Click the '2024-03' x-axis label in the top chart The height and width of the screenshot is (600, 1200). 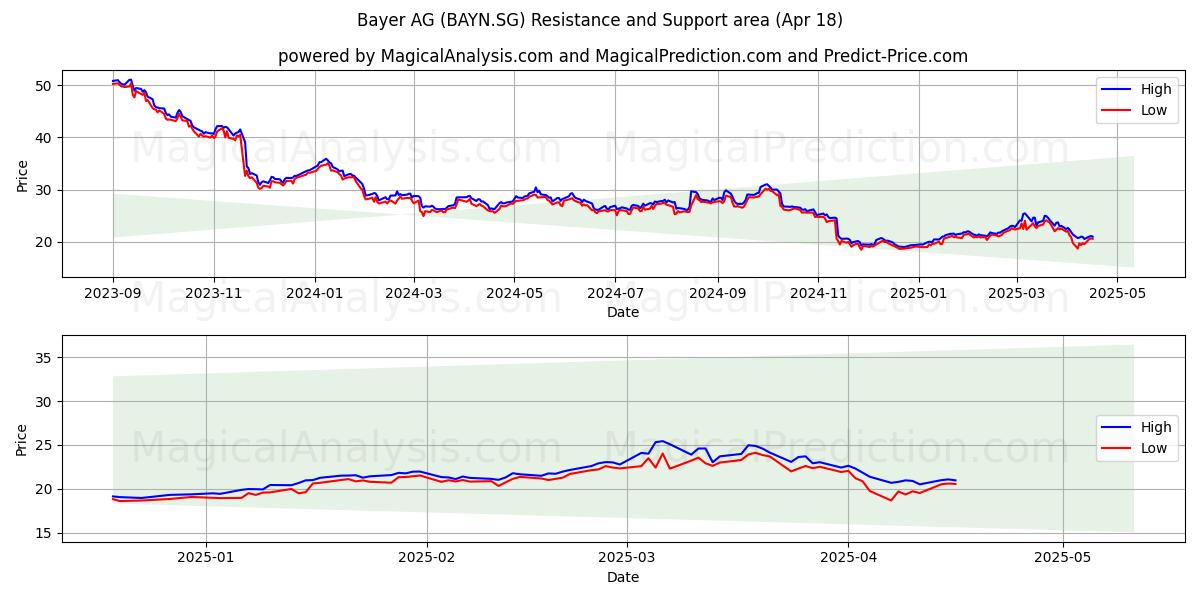click(x=414, y=294)
